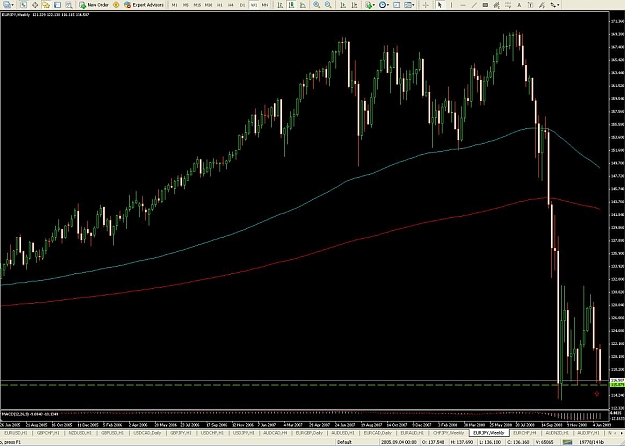Open the CHFJPY,Weekly chart tab

click(x=448, y=433)
